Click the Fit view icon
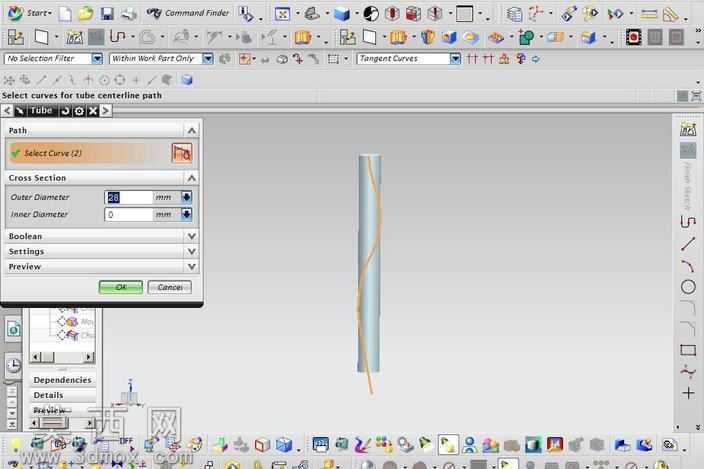 [x=282, y=14]
